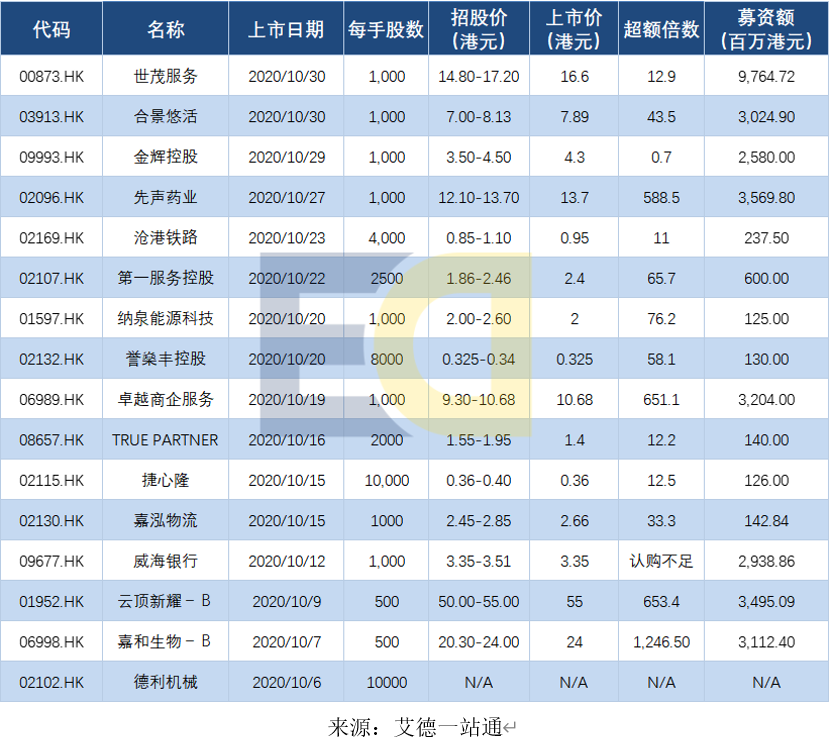Select stock code 06998.HK
The width and height of the screenshot is (831, 748).
(x=51, y=642)
